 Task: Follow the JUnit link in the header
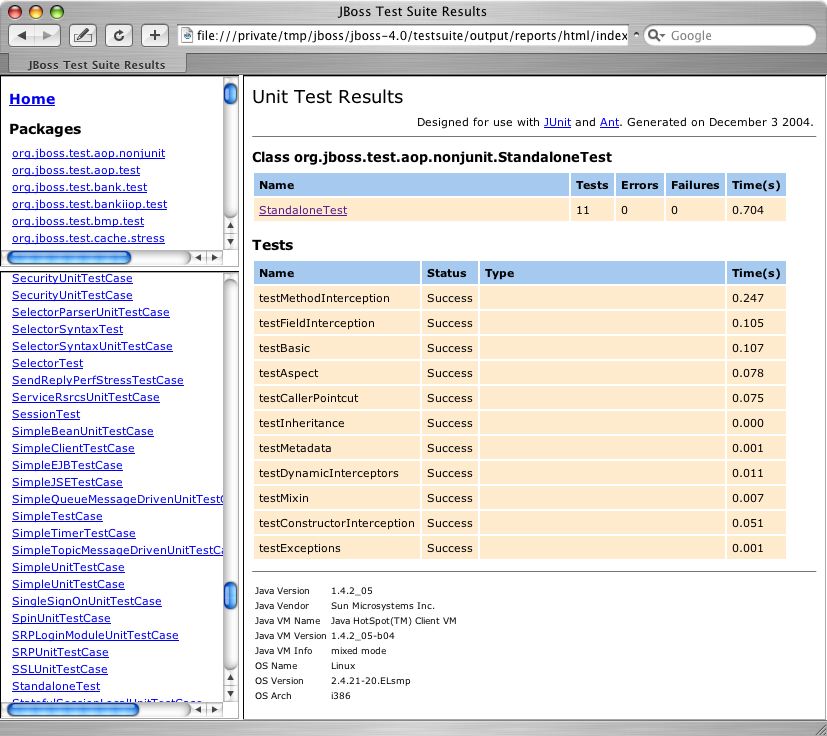[557, 122]
